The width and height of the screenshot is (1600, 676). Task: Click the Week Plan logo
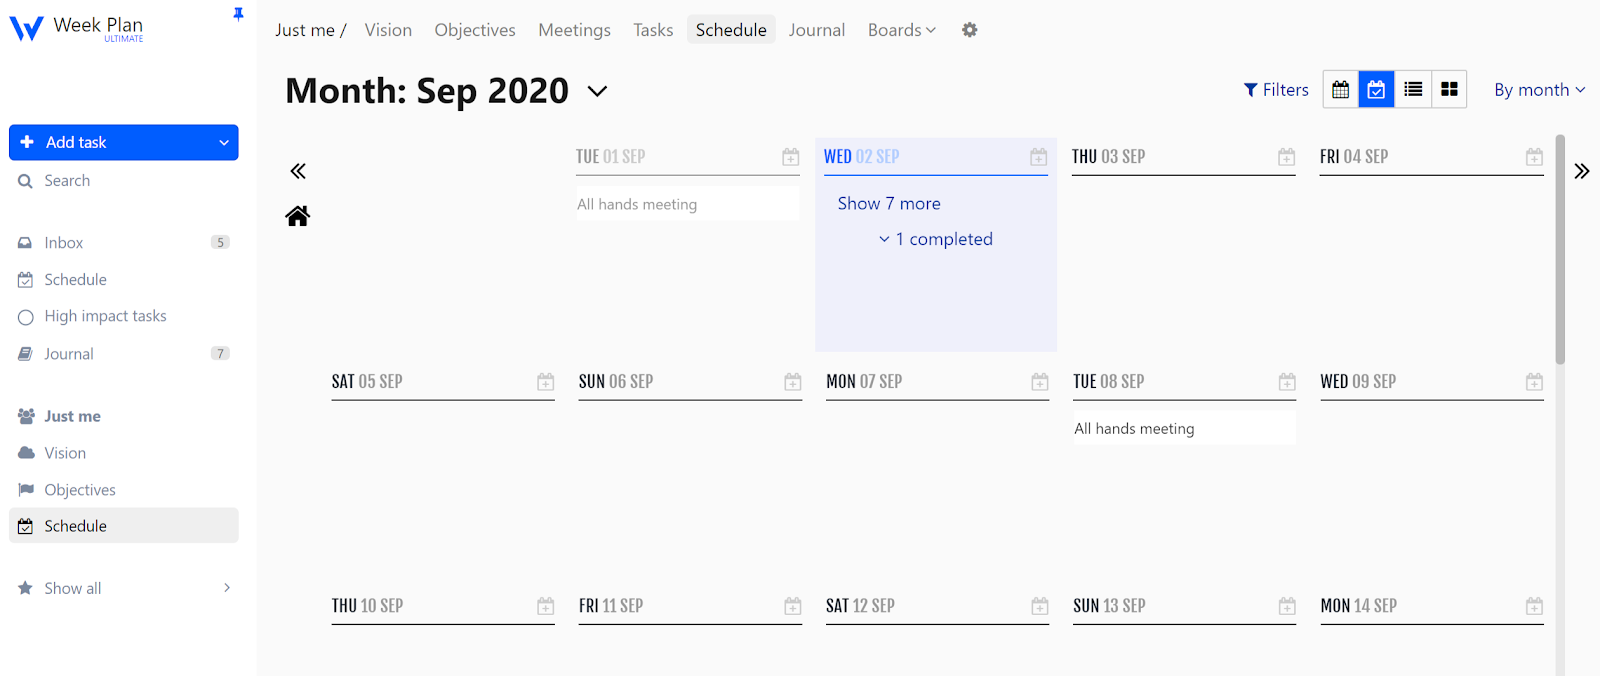click(x=77, y=28)
